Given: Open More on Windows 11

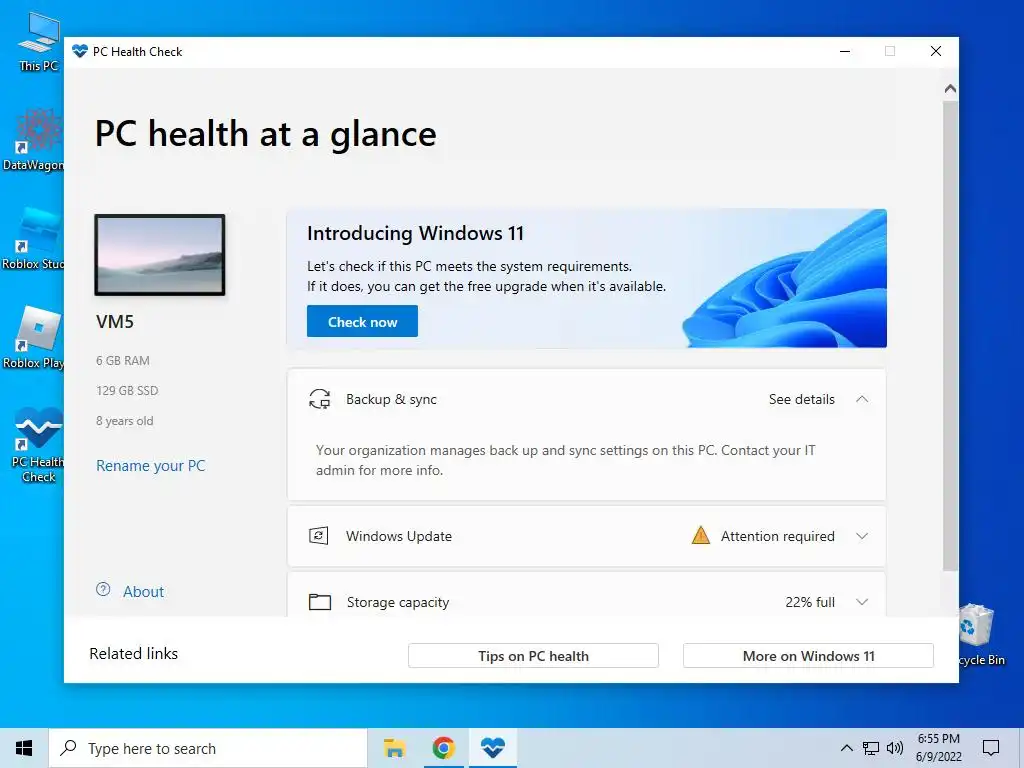Looking at the screenshot, I should [x=808, y=656].
